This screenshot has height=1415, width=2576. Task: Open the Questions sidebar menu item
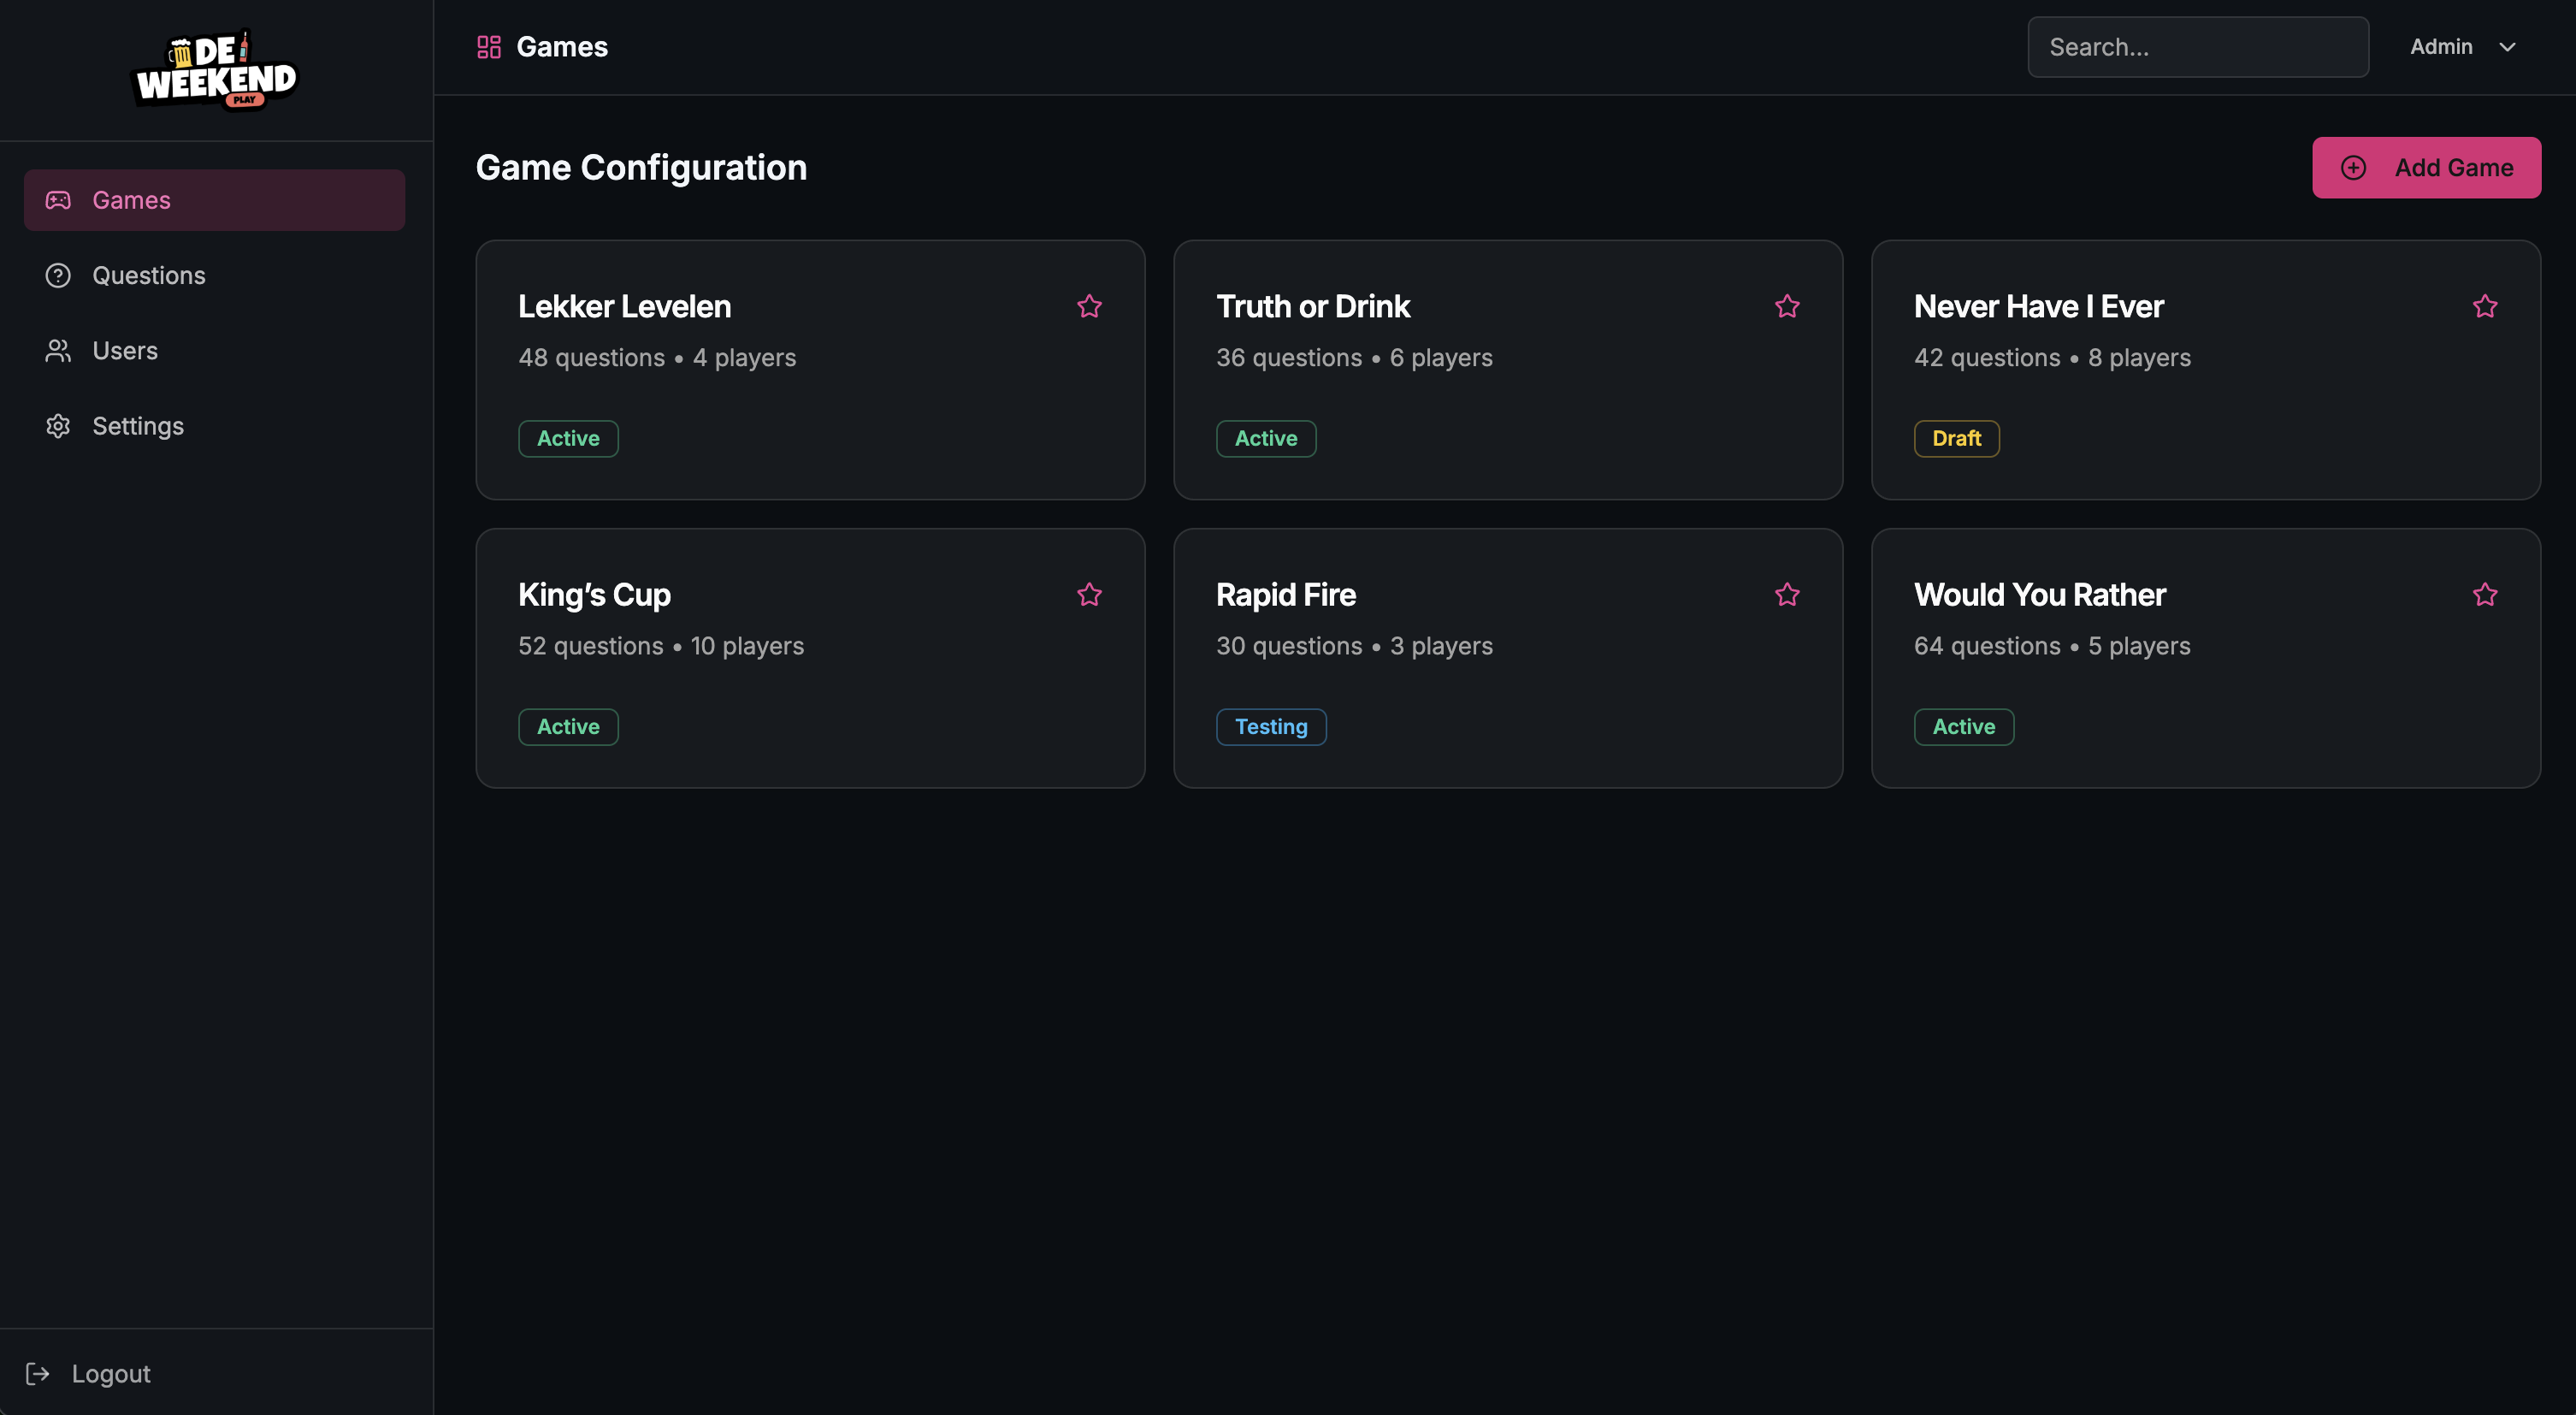(148, 275)
